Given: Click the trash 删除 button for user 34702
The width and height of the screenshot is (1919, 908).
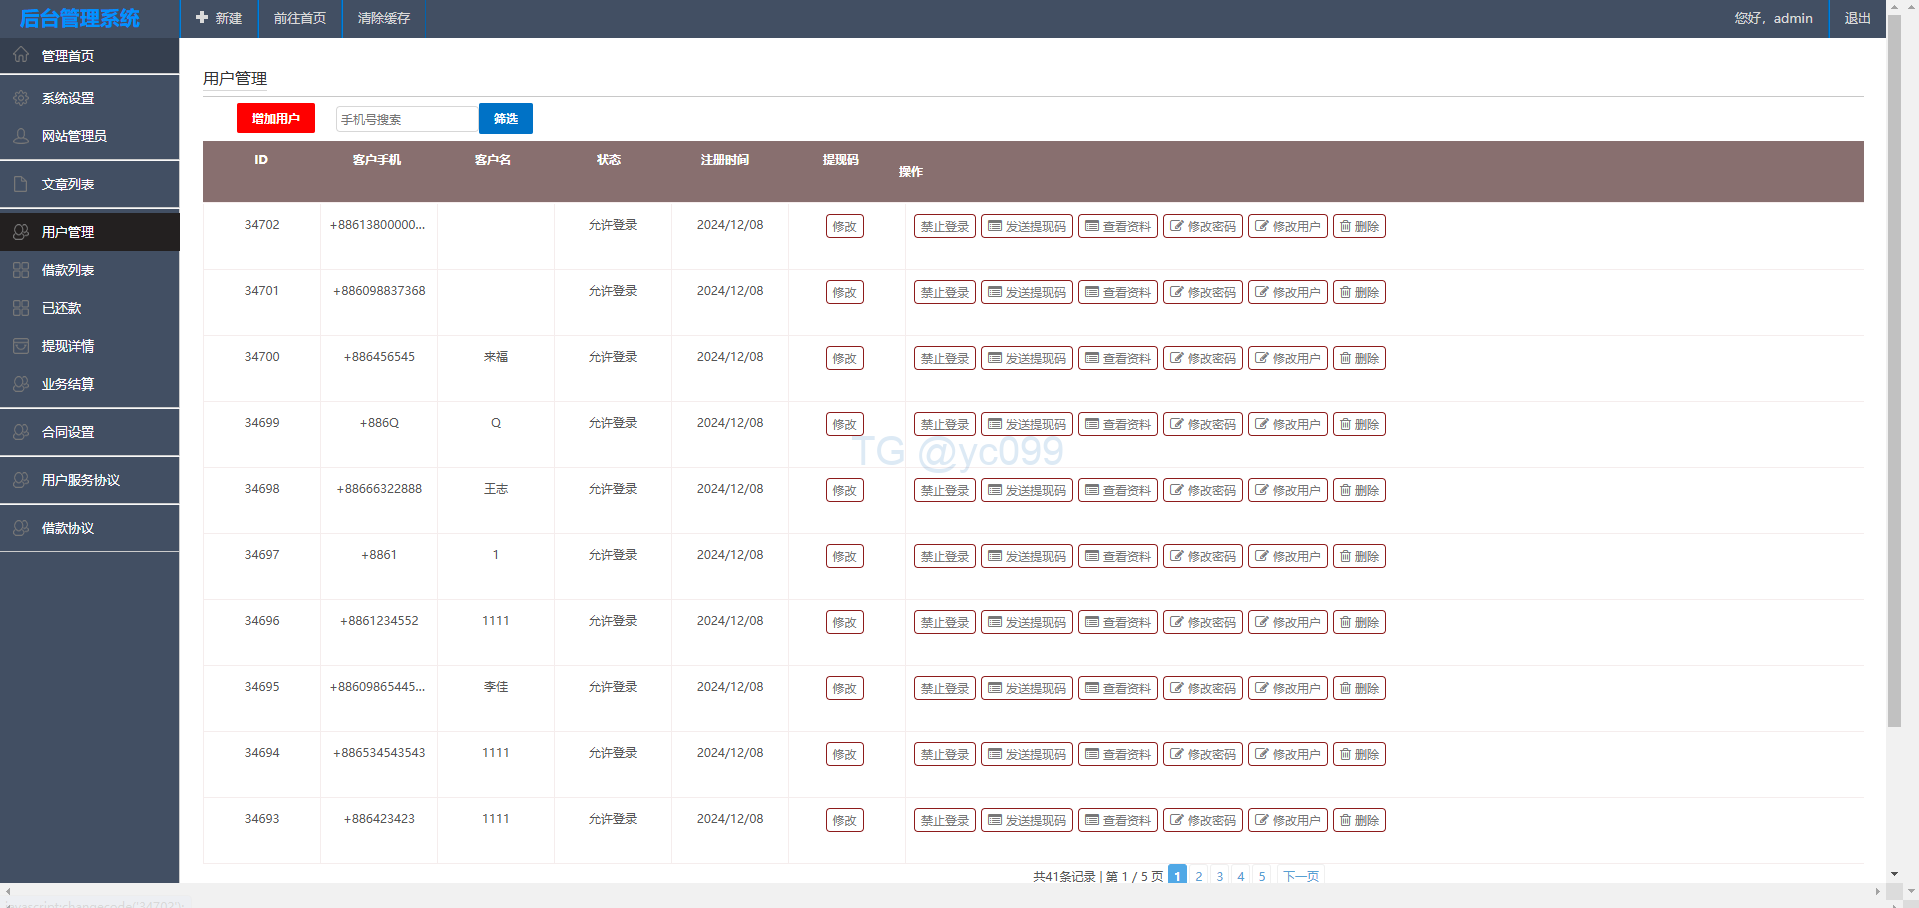Looking at the screenshot, I should [x=1359, y=226].
